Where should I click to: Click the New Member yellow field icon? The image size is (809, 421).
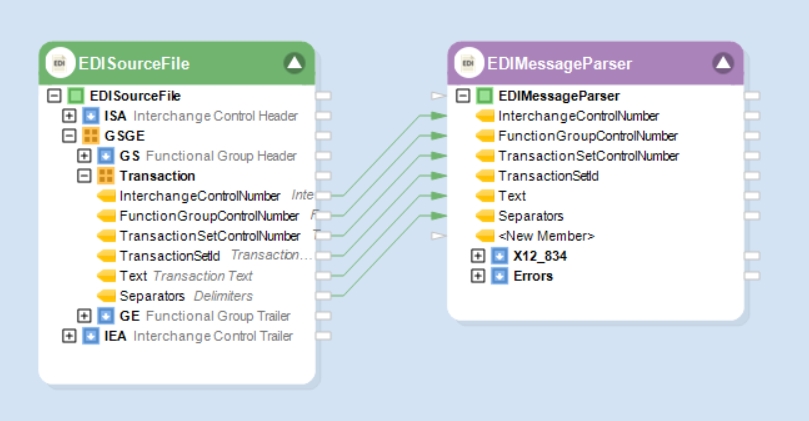484,236
